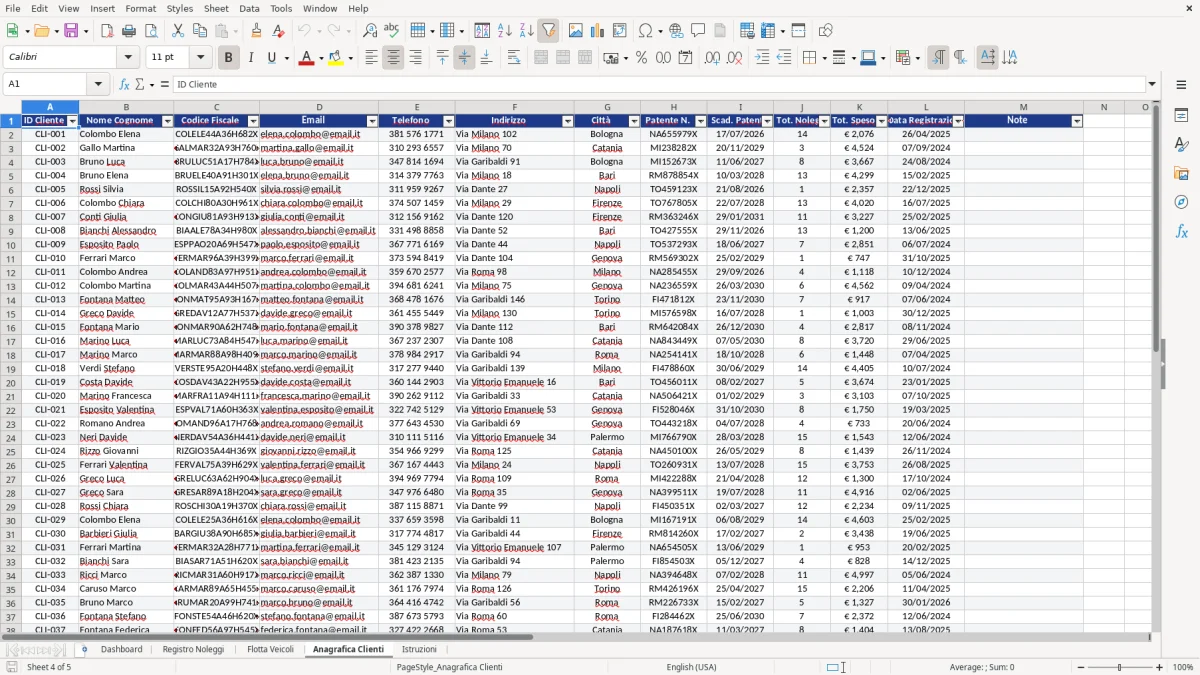Expand the Name Box dropdown
The width and height of the screenshot is (1200, 675).
pyautogui.click(x=99, y=85)
